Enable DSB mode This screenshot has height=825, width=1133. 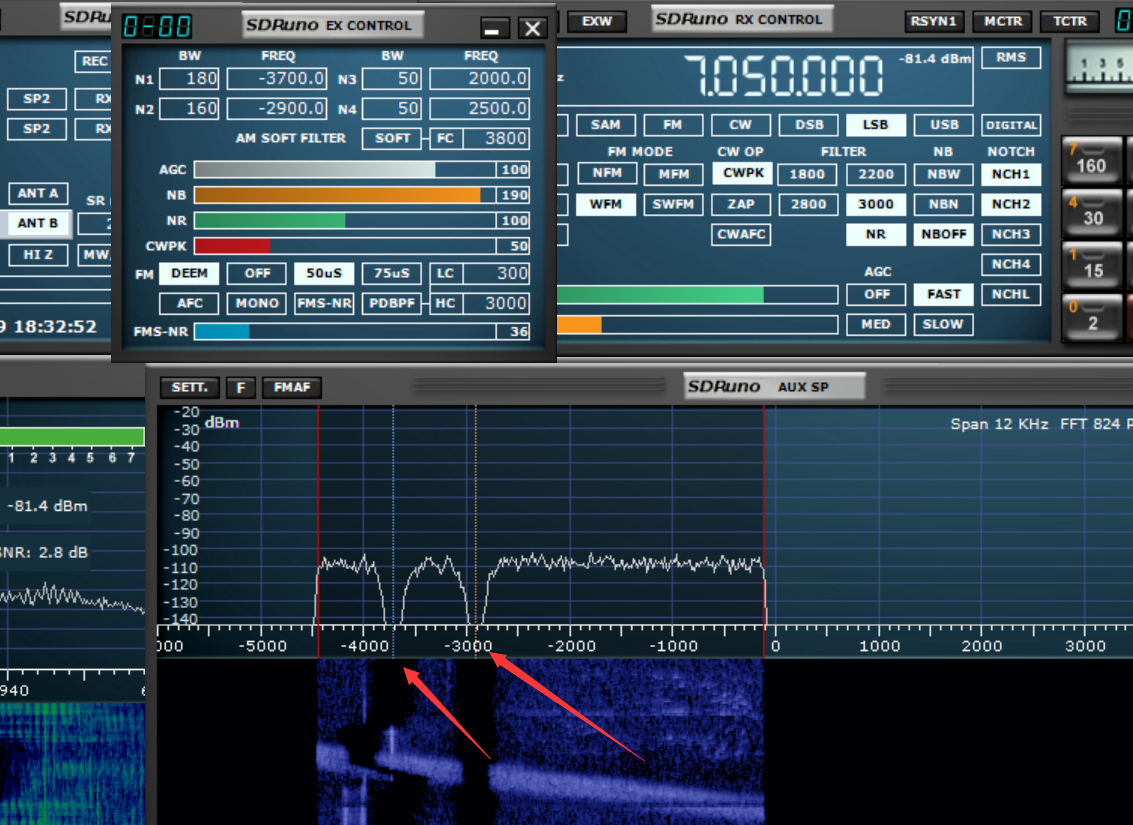click(809, 125)
